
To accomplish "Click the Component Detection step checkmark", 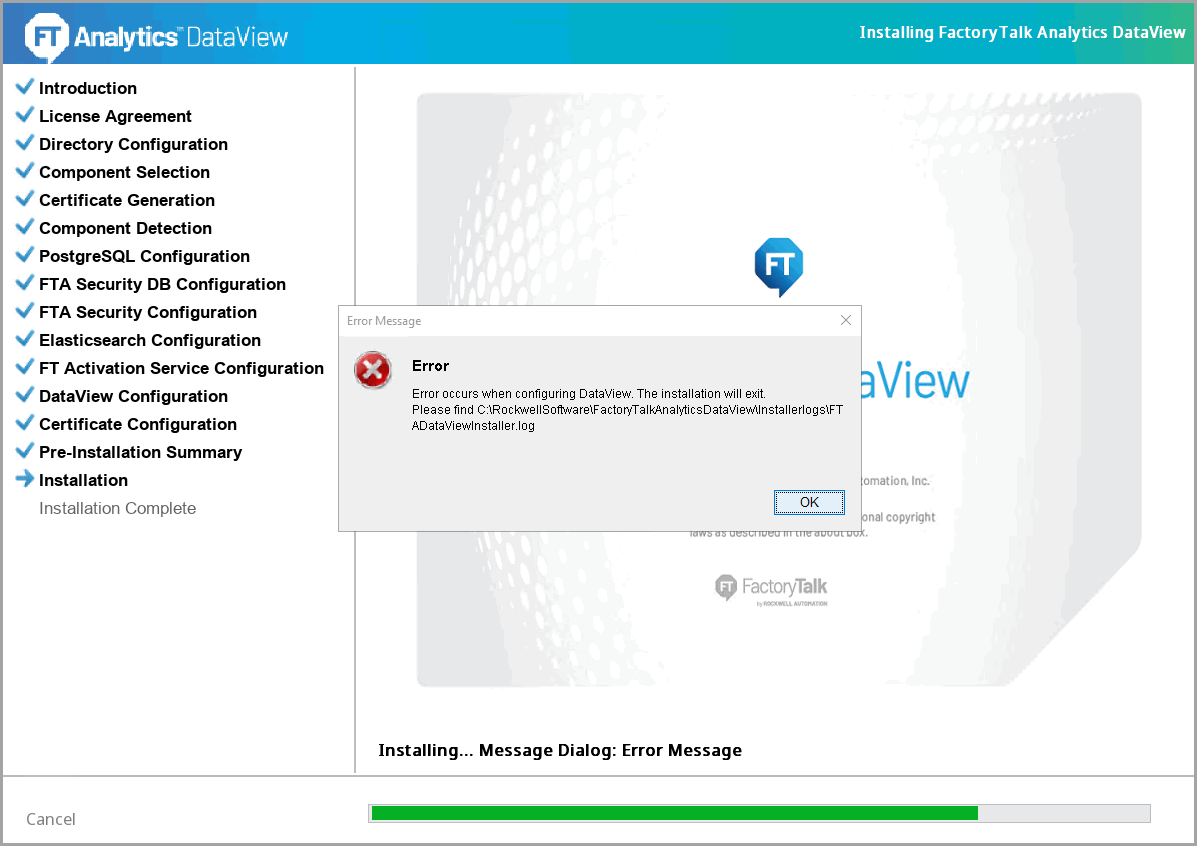I will (24, 227).
